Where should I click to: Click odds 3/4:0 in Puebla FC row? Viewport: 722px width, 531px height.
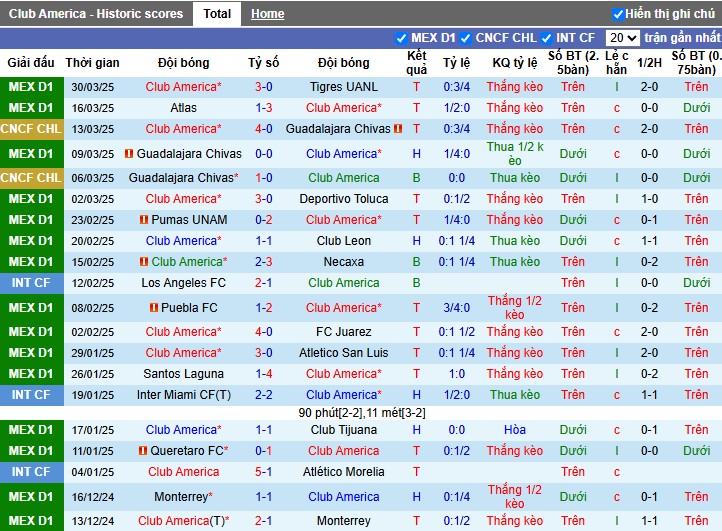tap(456, 308)
